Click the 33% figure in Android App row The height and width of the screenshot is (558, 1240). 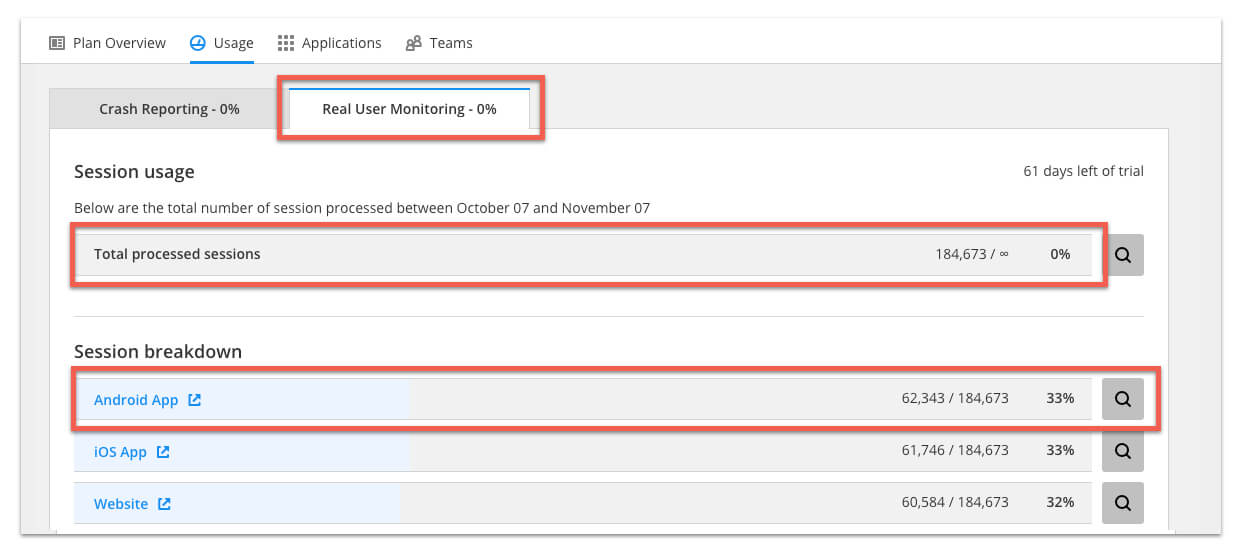[x=1060, y=398]
